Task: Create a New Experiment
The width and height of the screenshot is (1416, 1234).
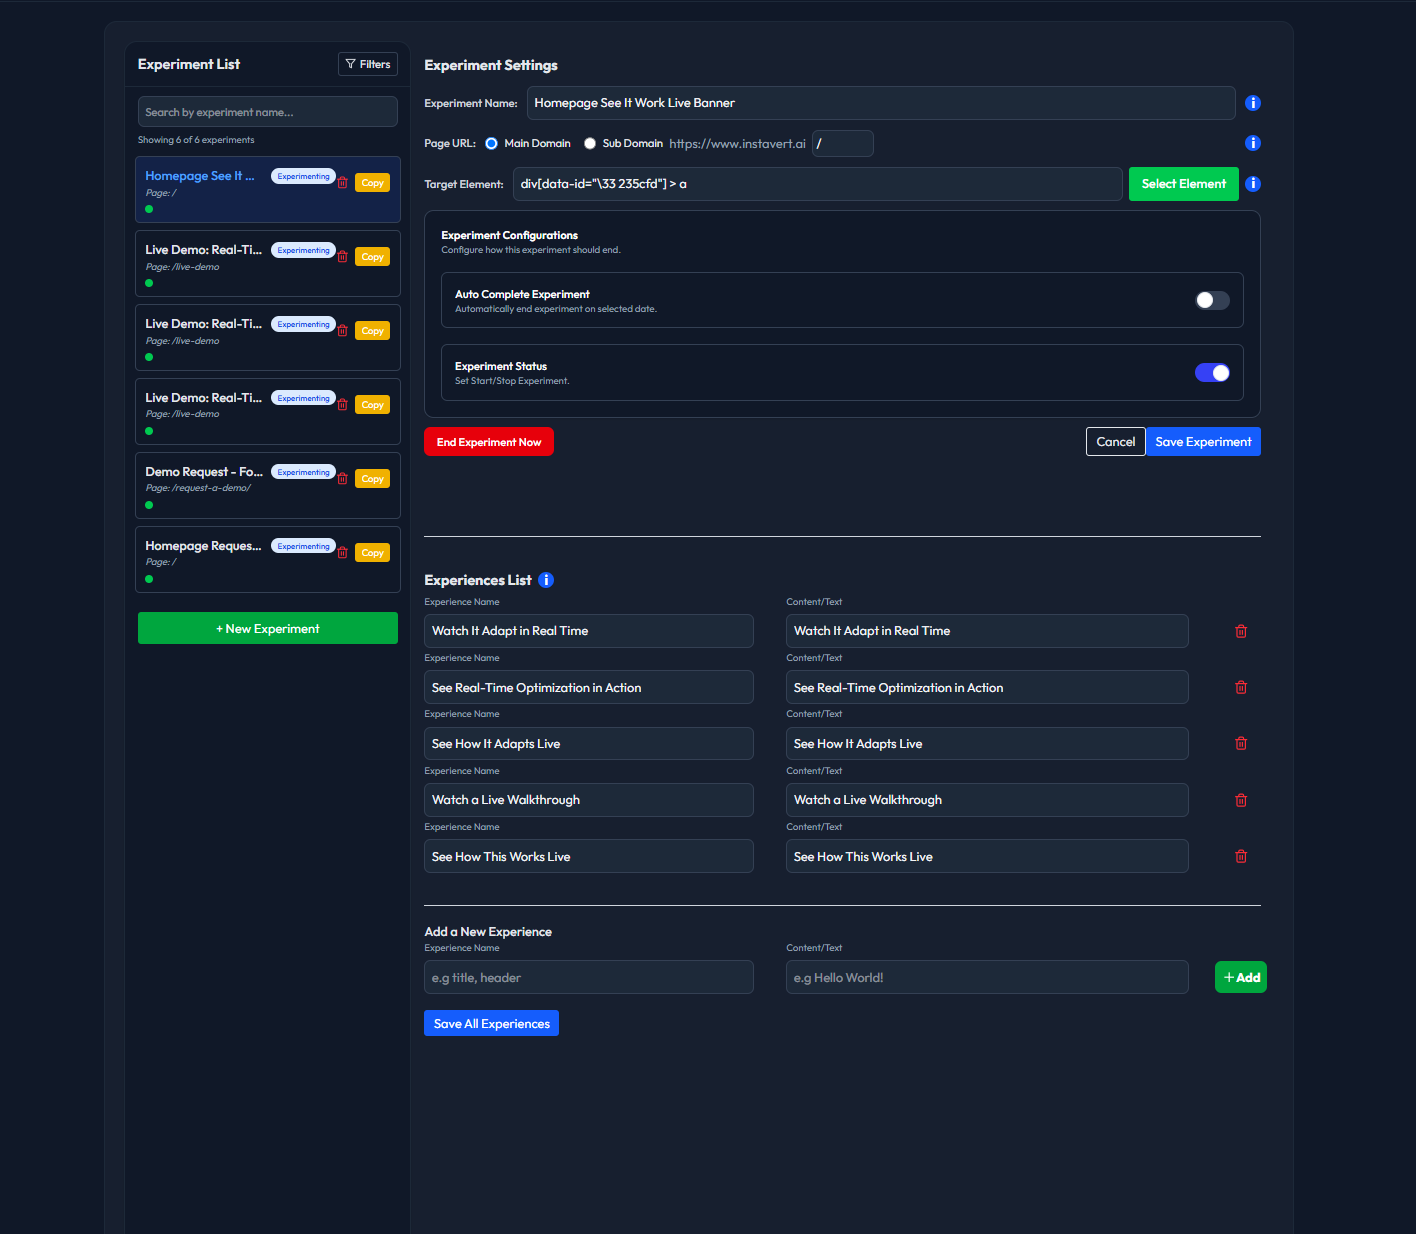Action: coord(268,628)
